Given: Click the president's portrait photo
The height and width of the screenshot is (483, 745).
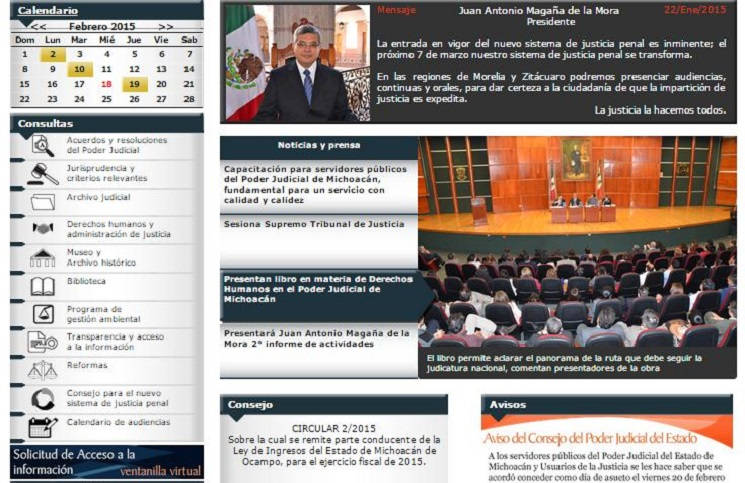Looking at the screenshot, I should (296, 63).
